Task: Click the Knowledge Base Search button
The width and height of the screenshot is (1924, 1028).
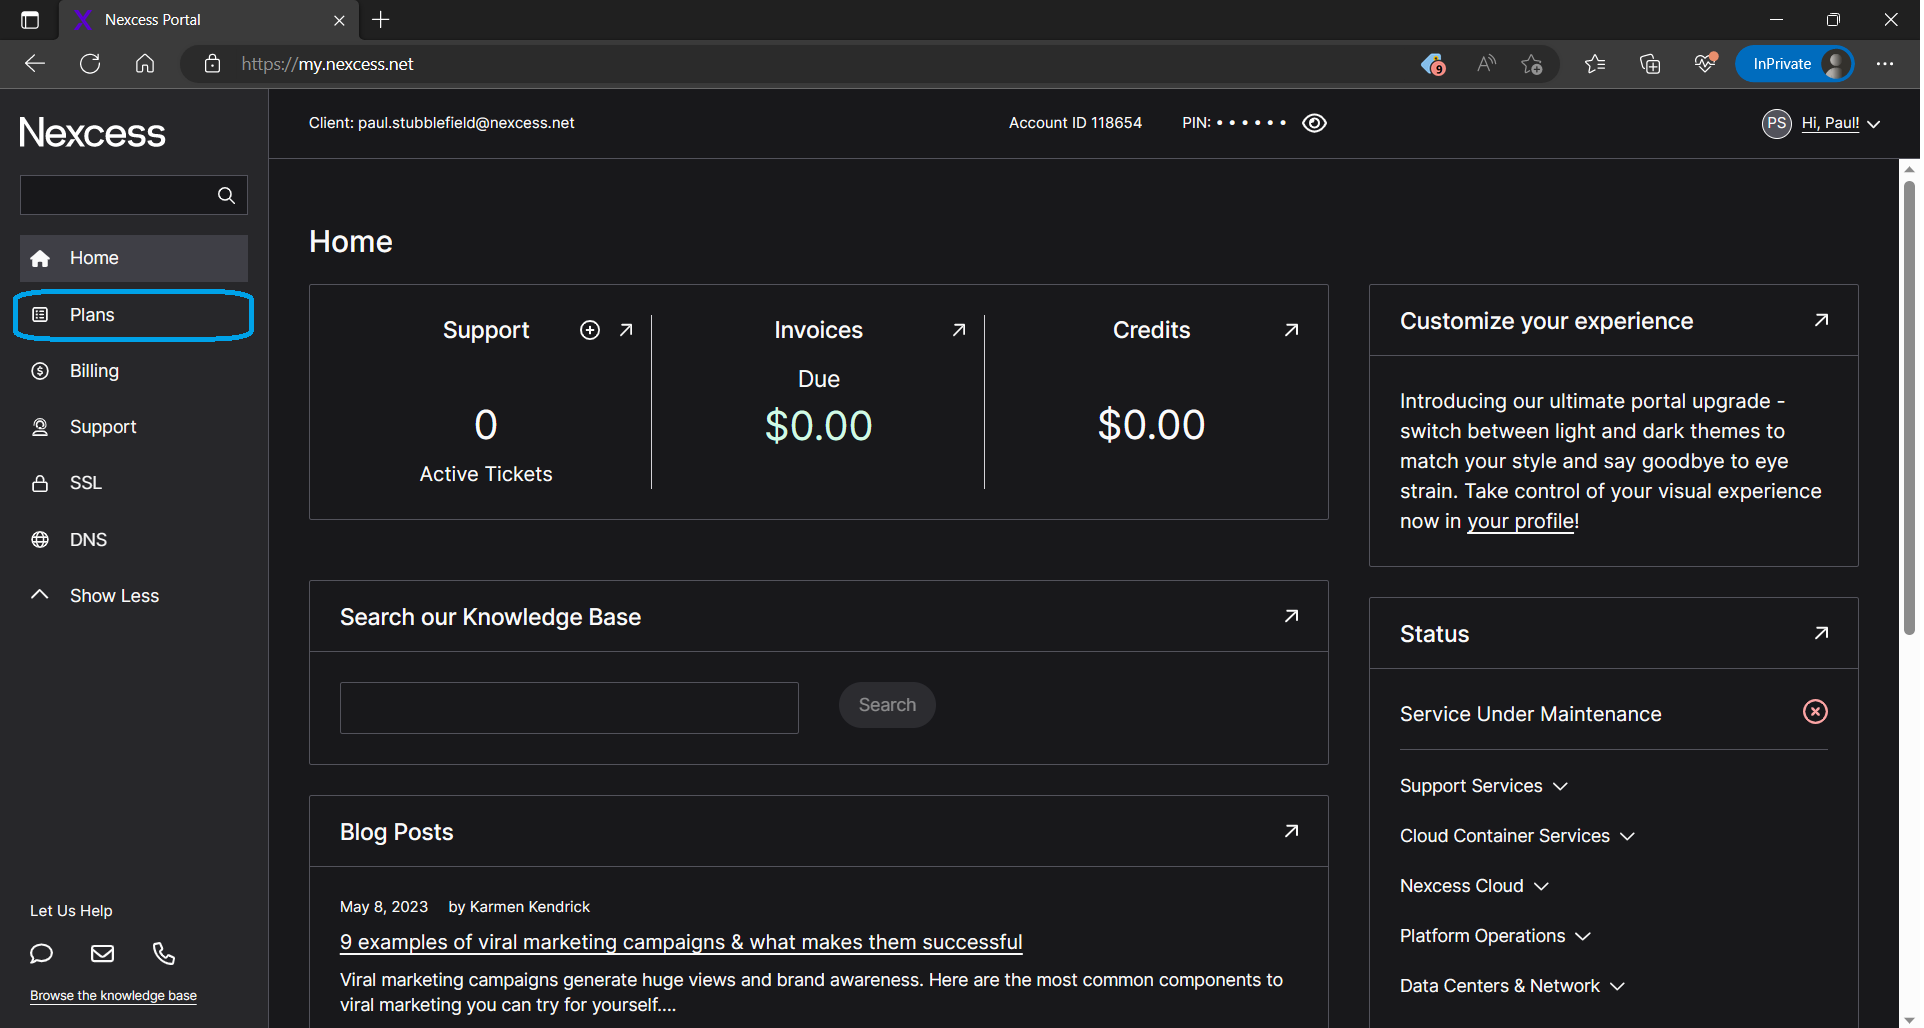Action: (886, 705)
